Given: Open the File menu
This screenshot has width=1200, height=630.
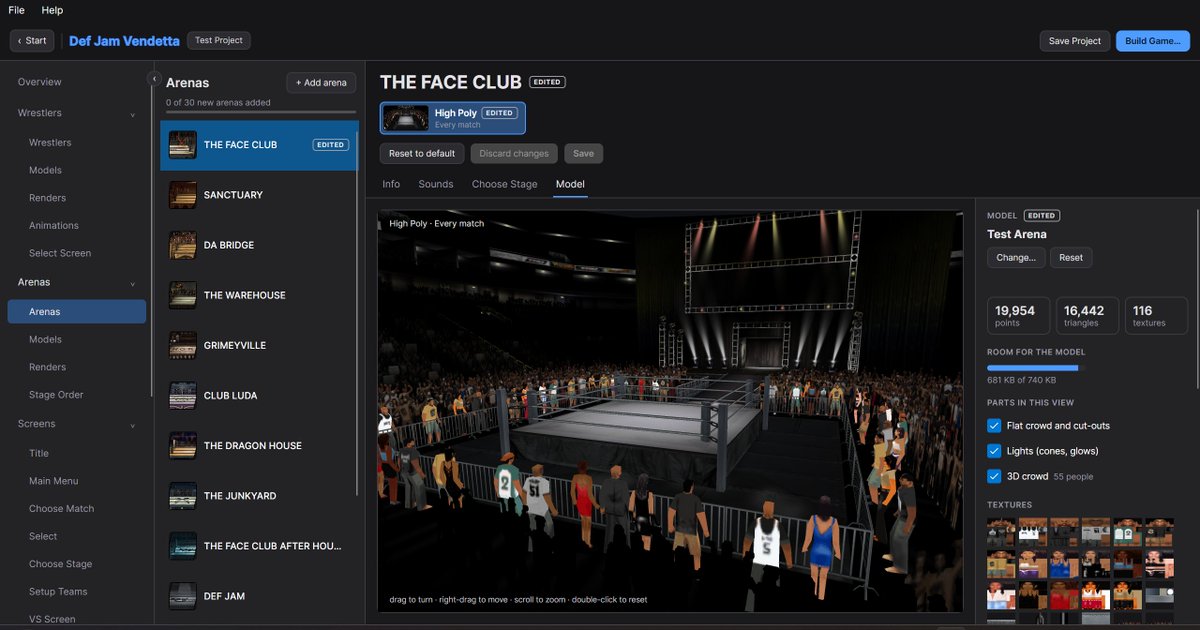Looking at the screenshot, I should tap(16, 10).
